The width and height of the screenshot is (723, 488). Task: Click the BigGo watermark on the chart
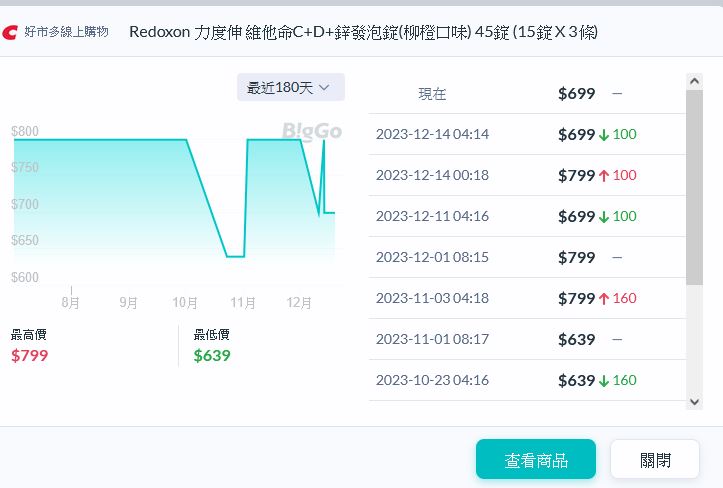(x=312, y=131)
